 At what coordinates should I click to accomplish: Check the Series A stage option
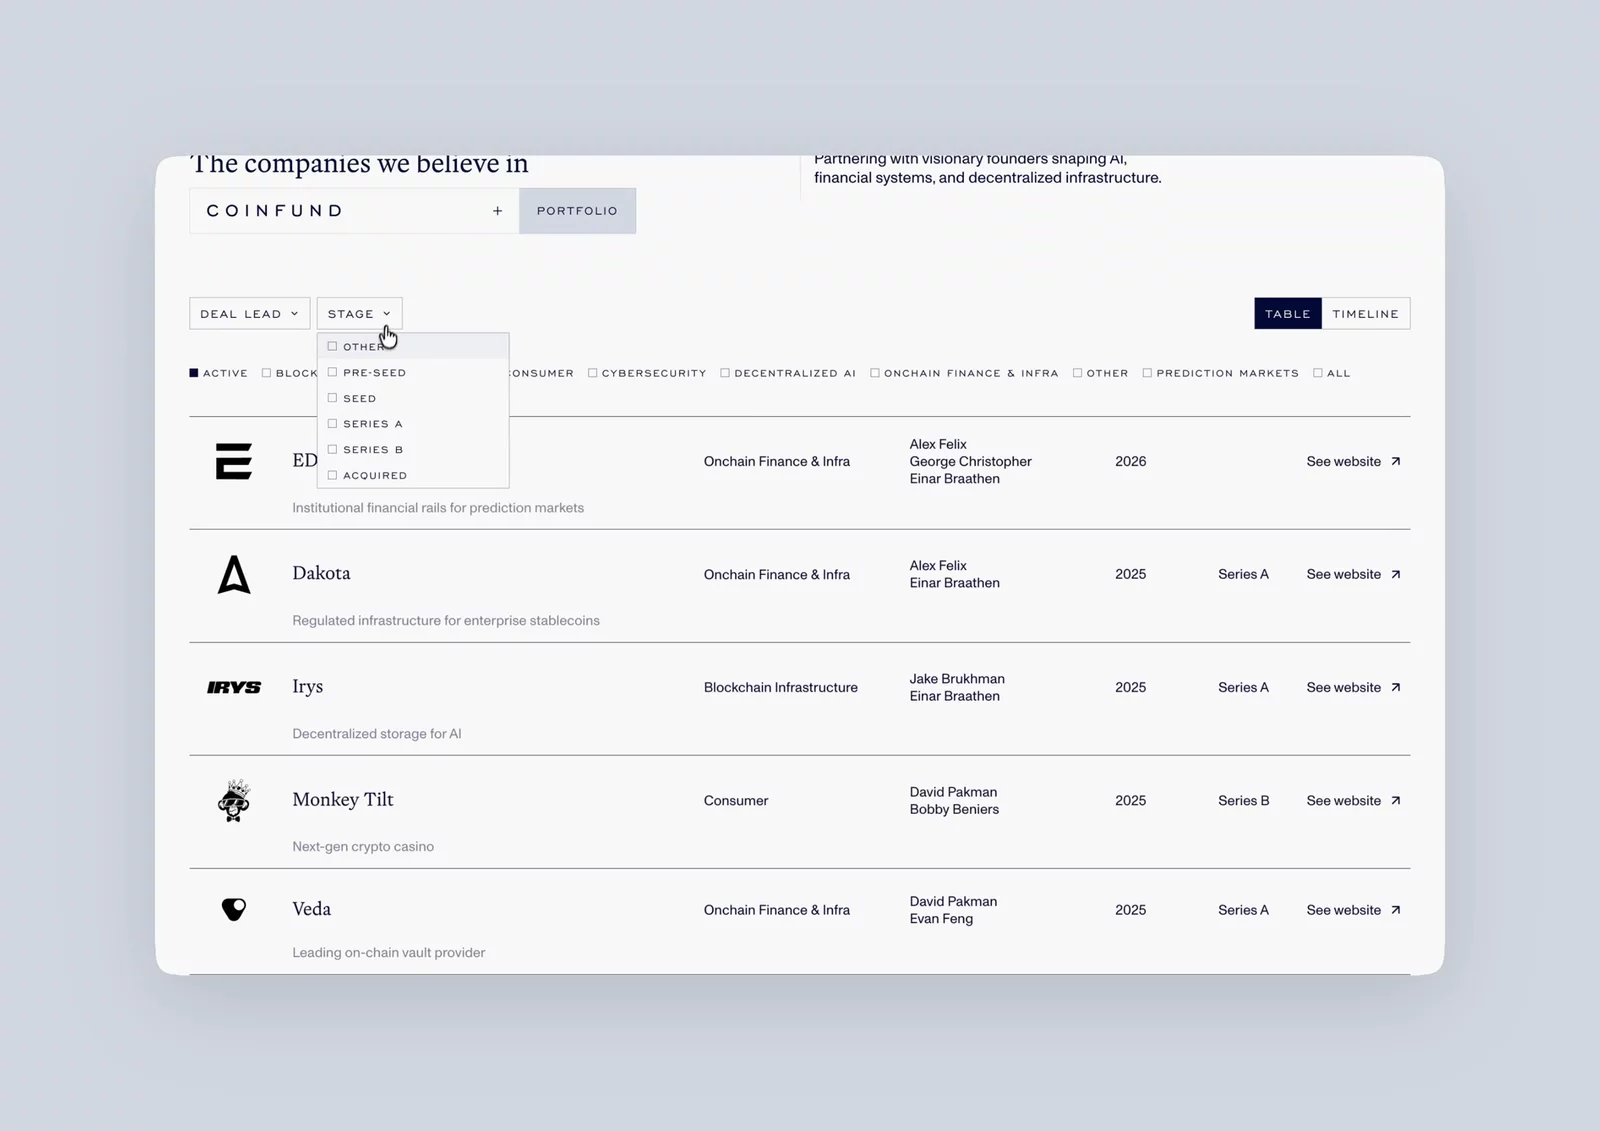click(332, 423)
